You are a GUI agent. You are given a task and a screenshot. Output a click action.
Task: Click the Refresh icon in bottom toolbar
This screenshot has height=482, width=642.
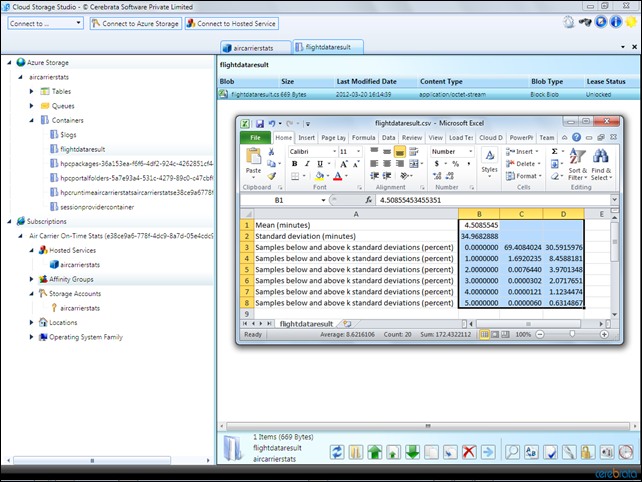pos(337,452)
